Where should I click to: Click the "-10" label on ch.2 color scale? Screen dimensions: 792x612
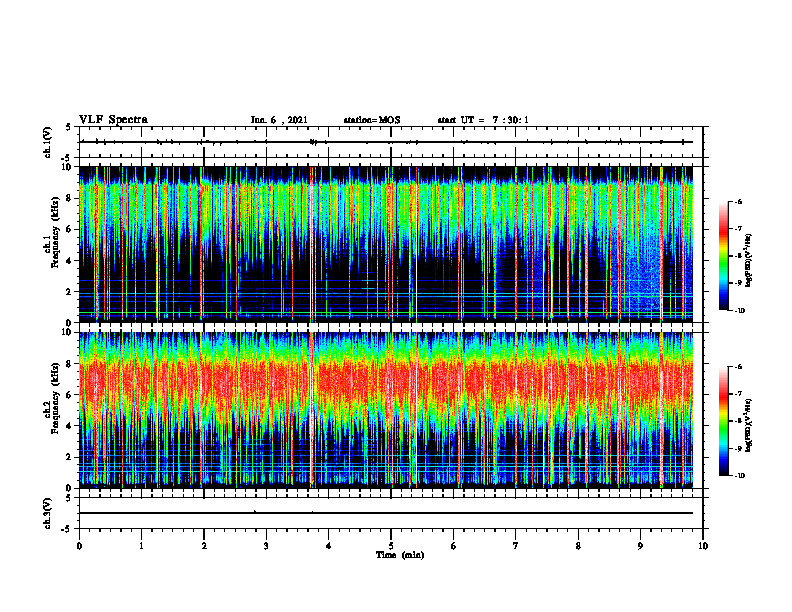point(739,476)
